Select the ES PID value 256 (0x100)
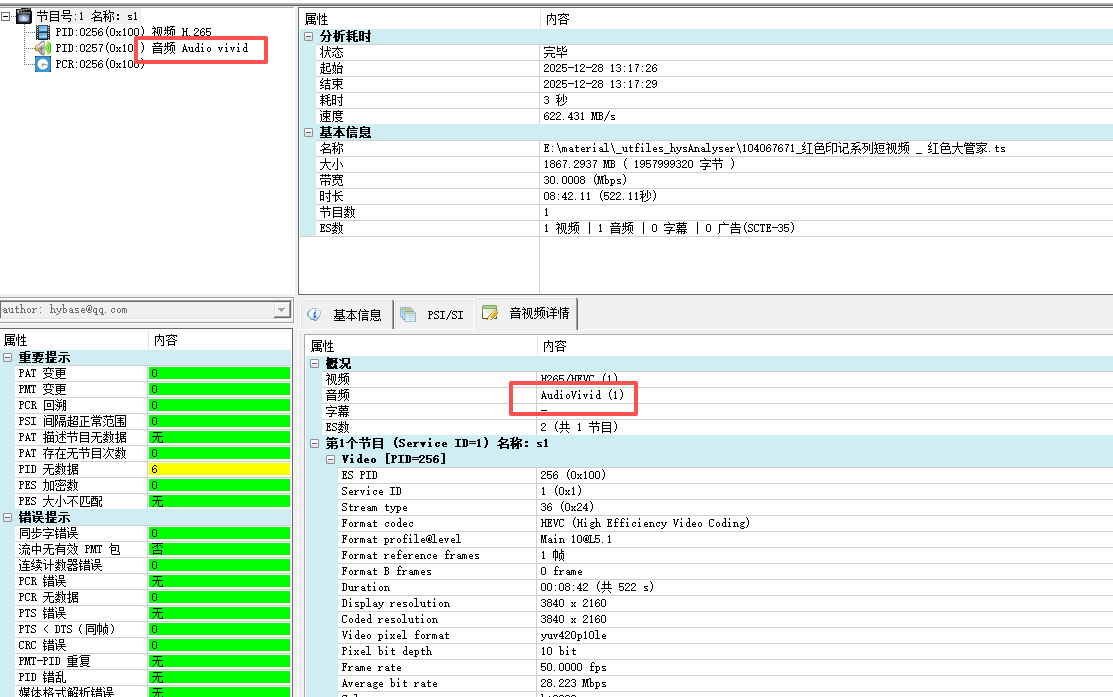Screen dimensions: 1113x697 (x=573, y=475)
